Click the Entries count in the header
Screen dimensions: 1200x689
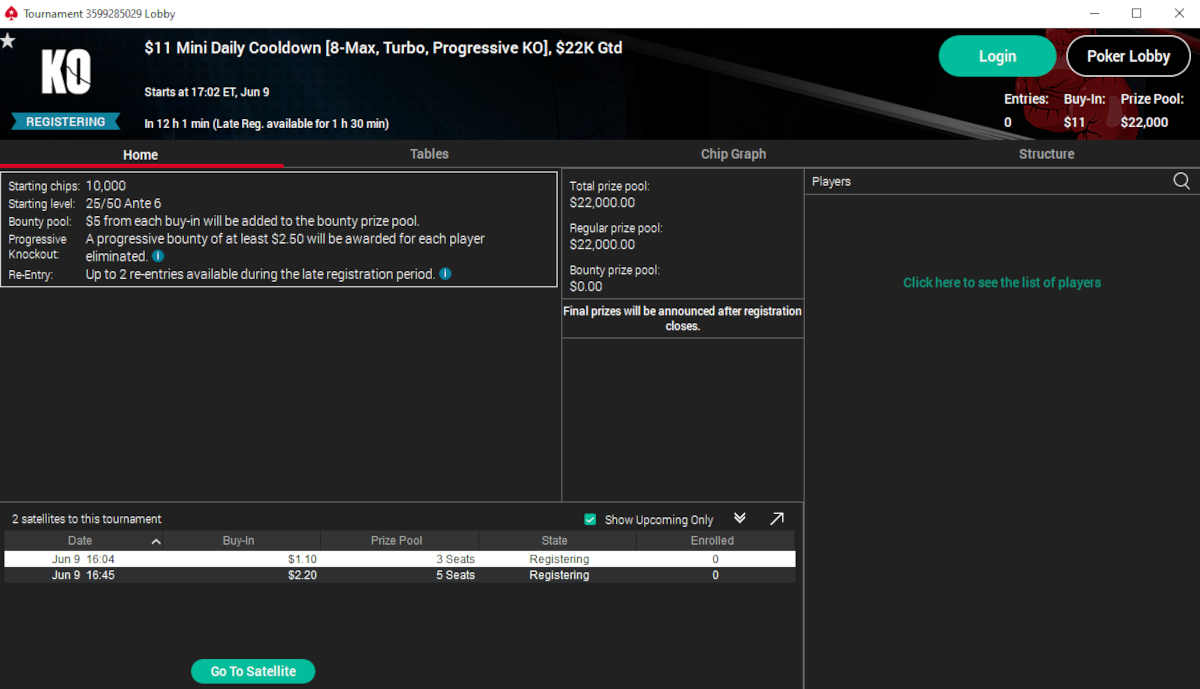(x=1008, y=122)
